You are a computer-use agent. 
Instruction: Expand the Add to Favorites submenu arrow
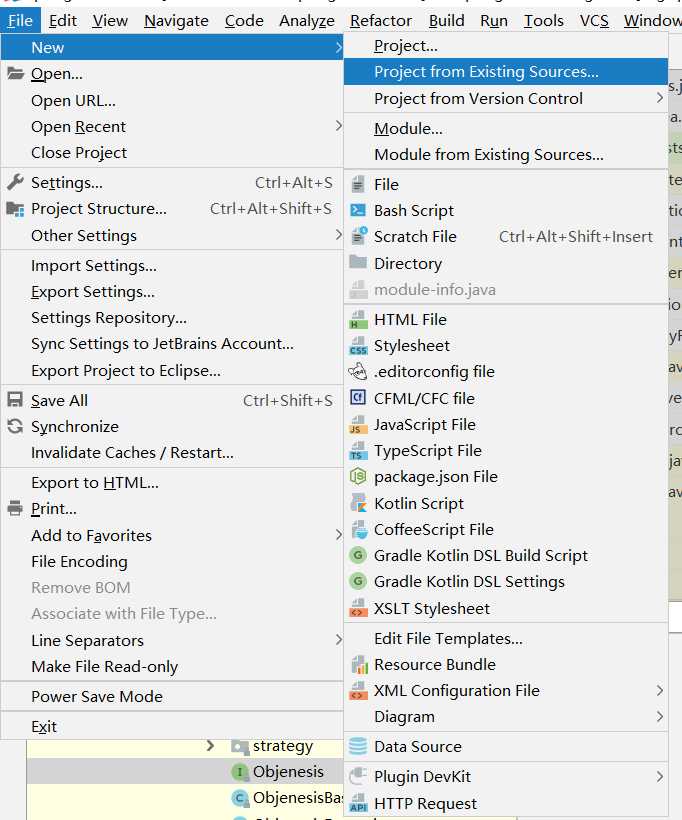click(338, 535)
